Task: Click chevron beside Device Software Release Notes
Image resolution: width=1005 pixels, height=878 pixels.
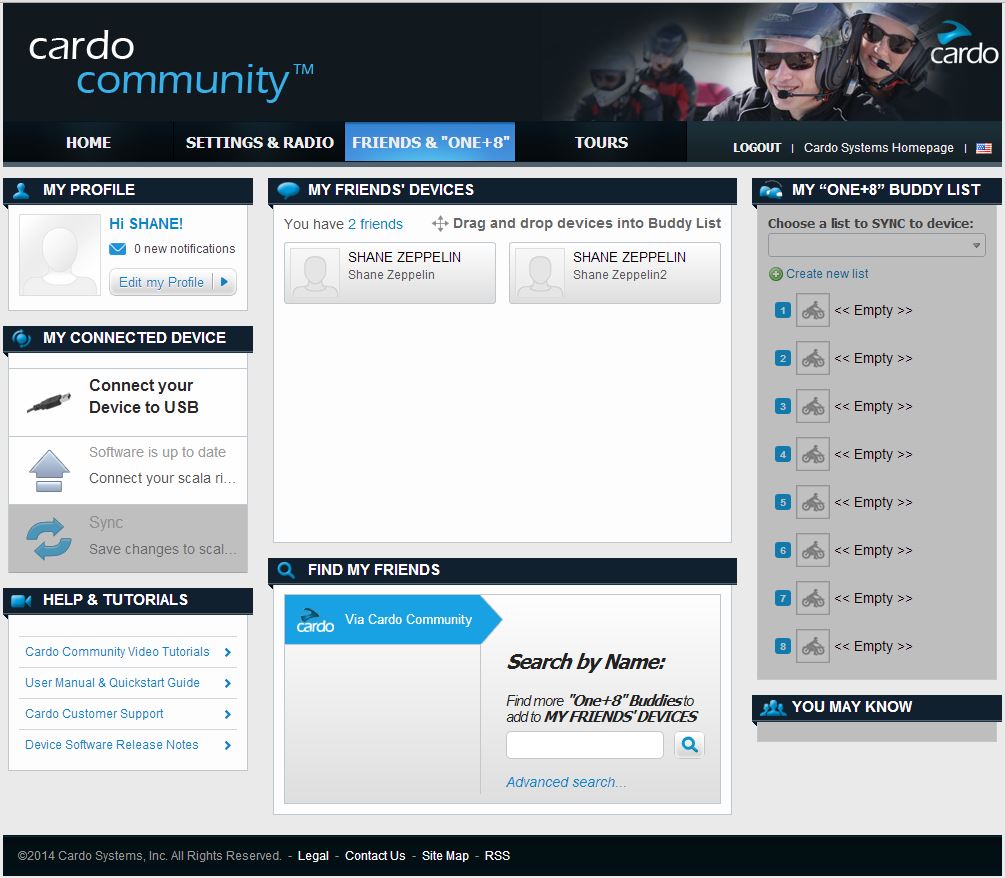Action: 228,745
